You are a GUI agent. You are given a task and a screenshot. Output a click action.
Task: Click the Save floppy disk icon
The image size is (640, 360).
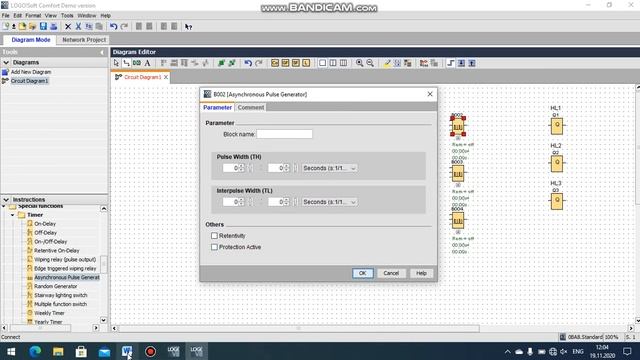click(43, 27)
